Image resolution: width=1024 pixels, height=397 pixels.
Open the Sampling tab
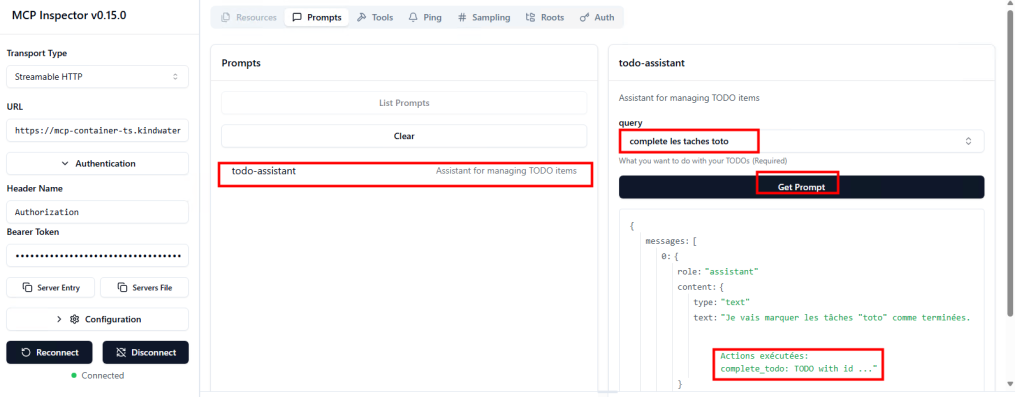click(x=484, y=18)
